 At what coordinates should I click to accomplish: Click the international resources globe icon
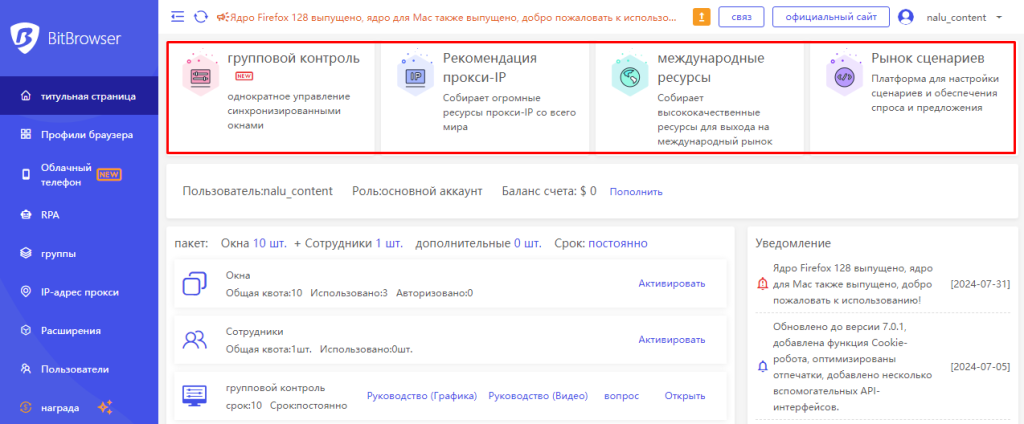630,74
